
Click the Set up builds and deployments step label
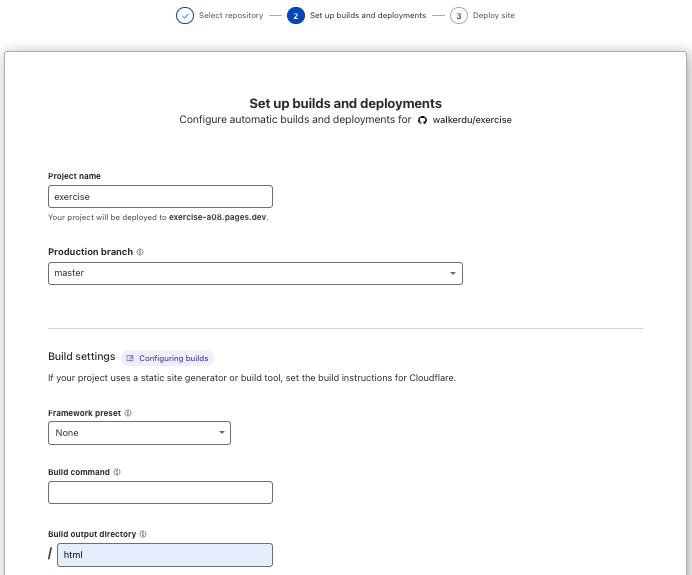click(x=368, y=16)
